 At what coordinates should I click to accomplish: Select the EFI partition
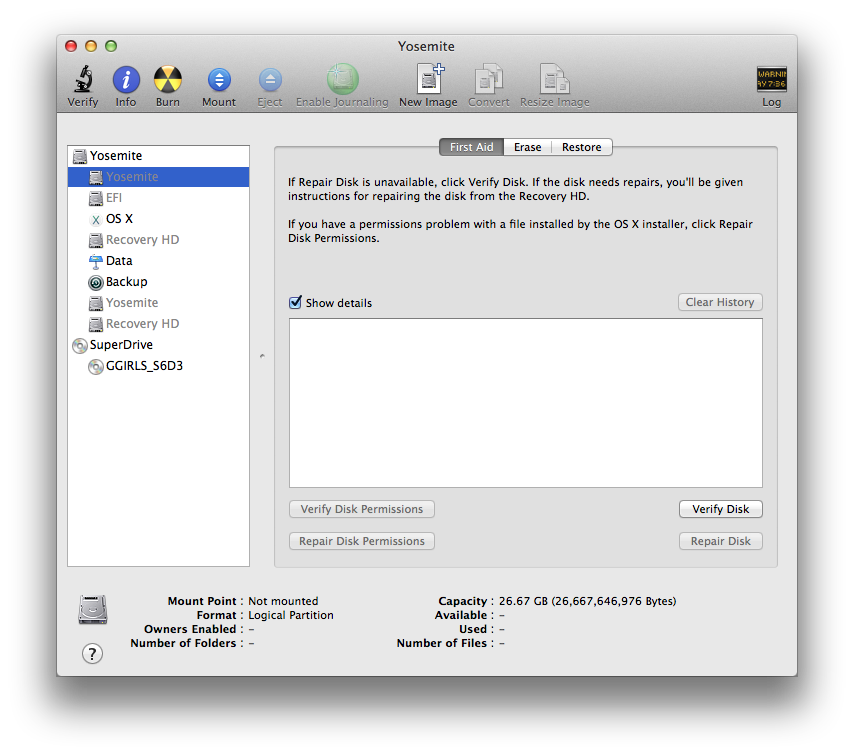[158, 198]
